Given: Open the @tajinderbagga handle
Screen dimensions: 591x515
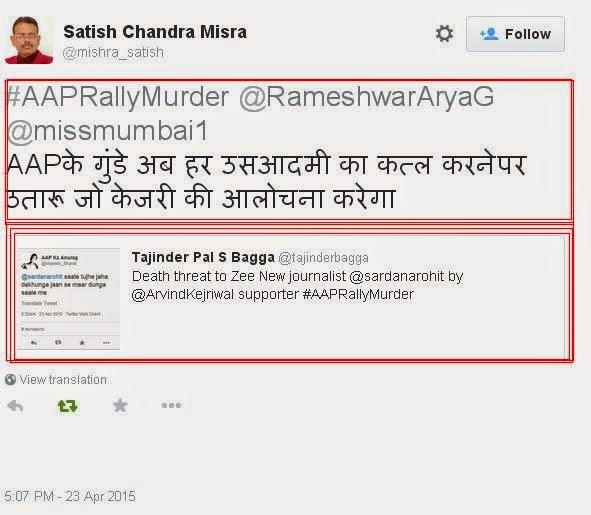Looking at the screenshot, I should tap(323, 258).
